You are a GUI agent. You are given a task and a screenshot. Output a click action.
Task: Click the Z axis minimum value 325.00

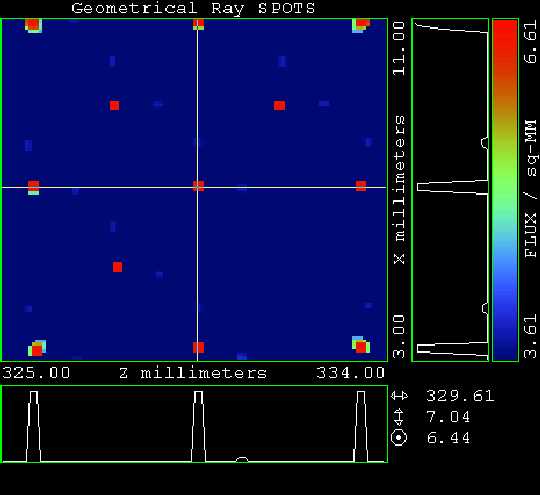(36, 373)
